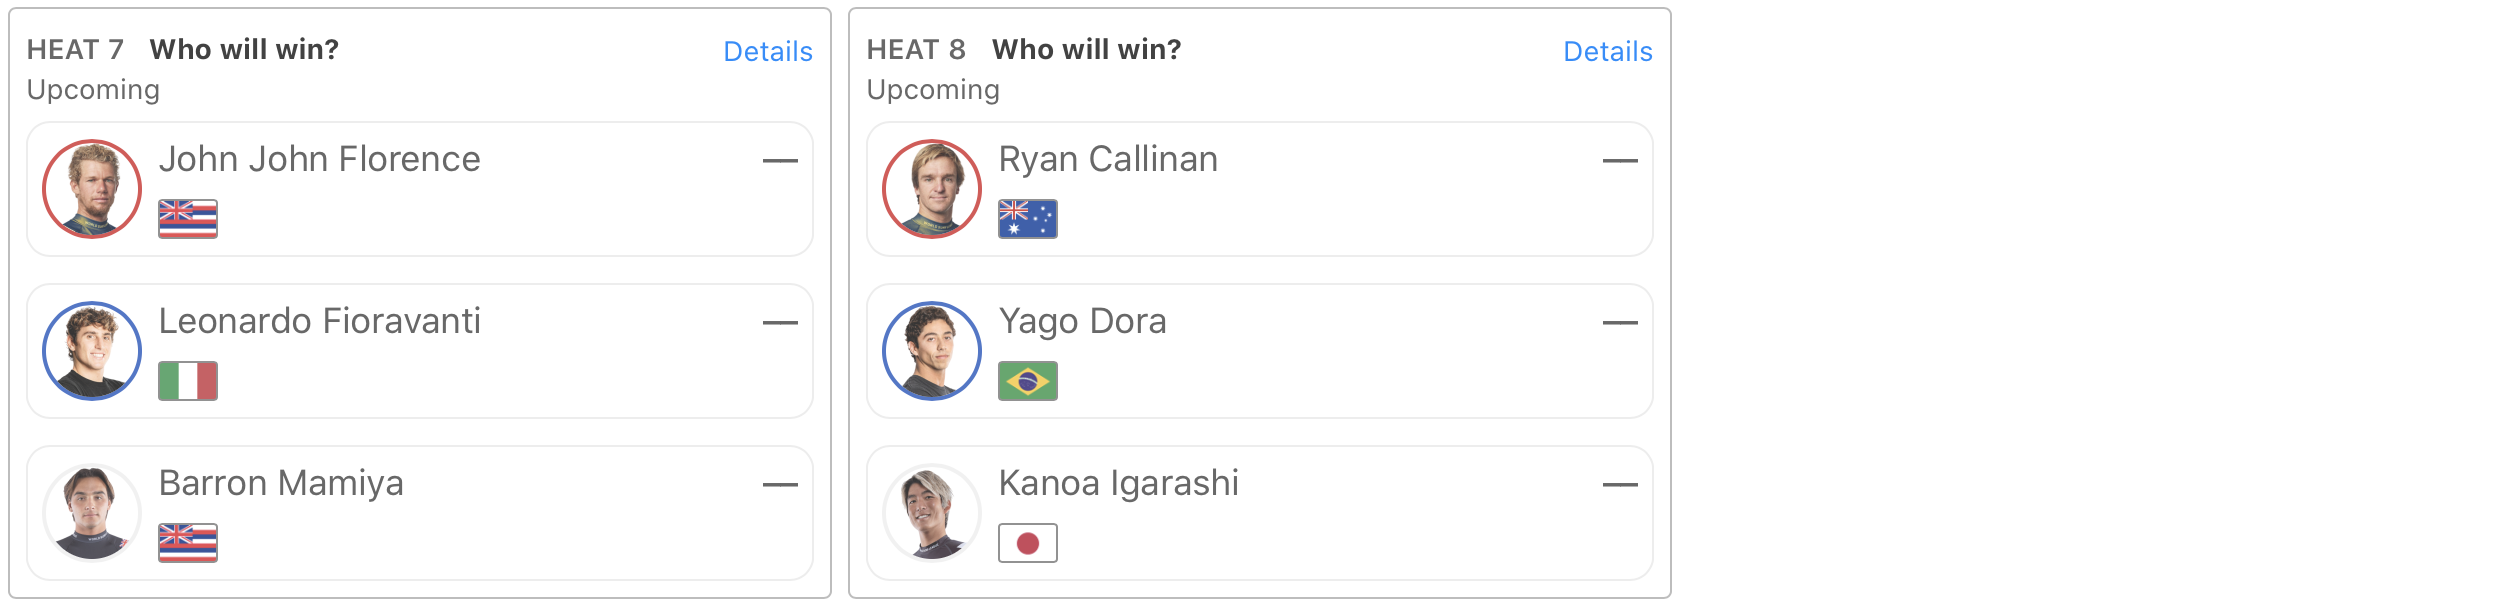2518x610 pixels.
Task: Click Leonardo Fioravanti's avatar photo
Action: point(92,351)
